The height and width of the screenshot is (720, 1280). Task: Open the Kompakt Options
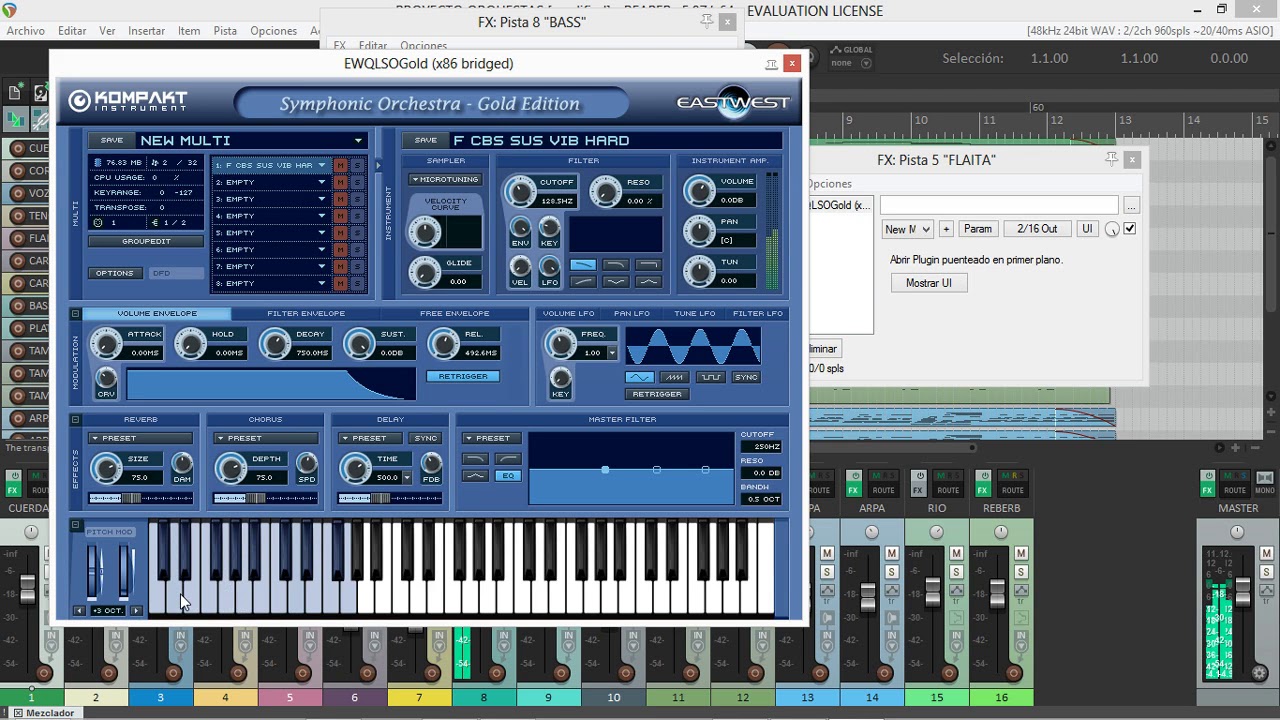pos(115,273)
